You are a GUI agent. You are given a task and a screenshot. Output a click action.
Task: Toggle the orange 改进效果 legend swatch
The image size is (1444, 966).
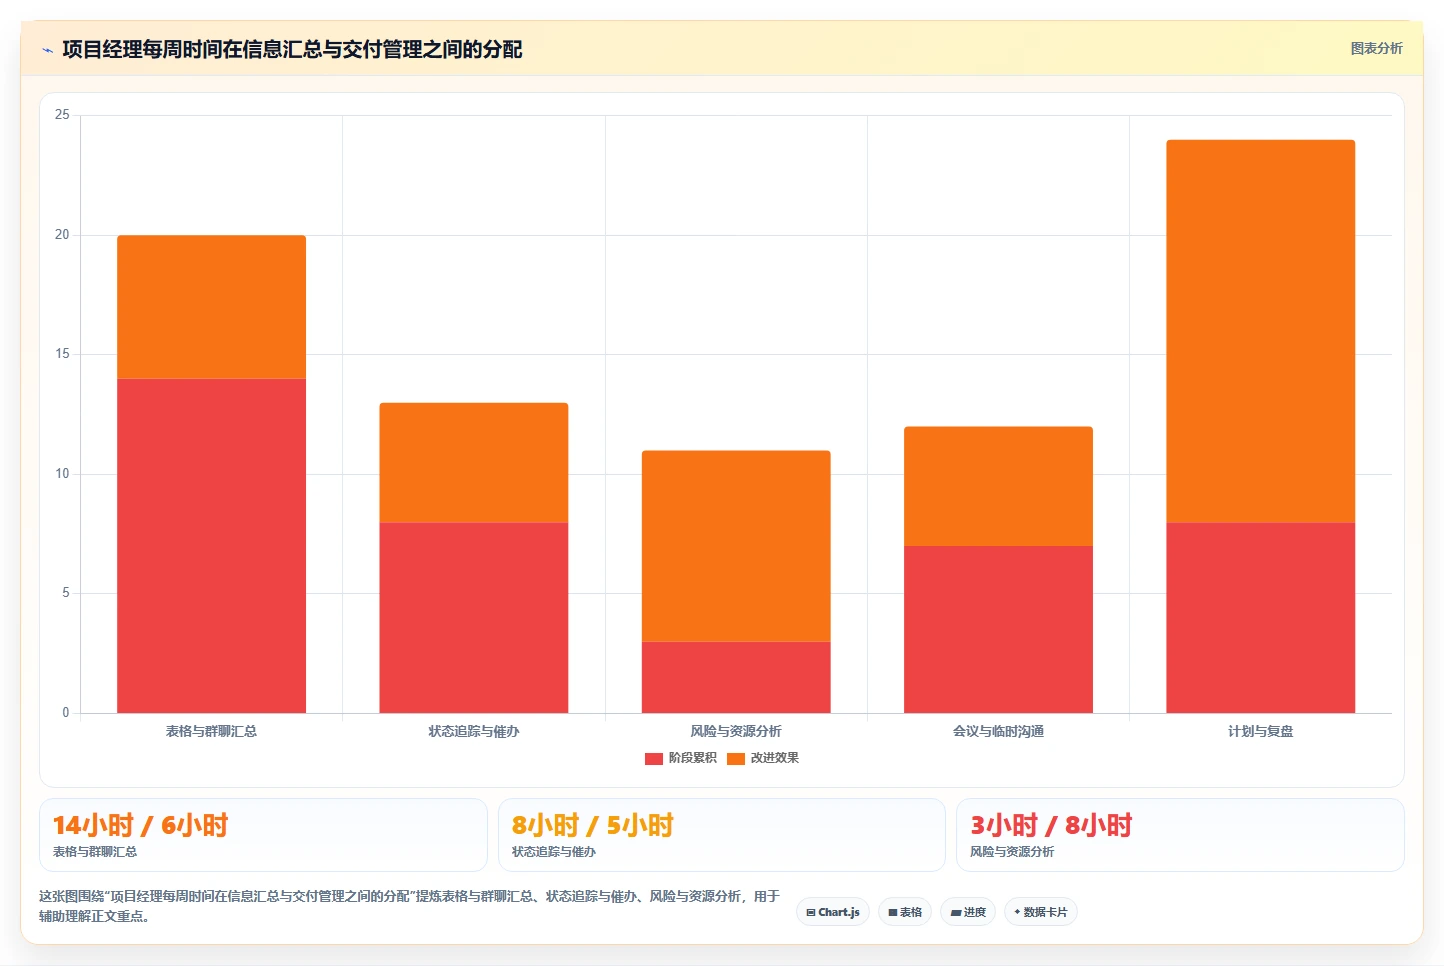pos(736,759)
